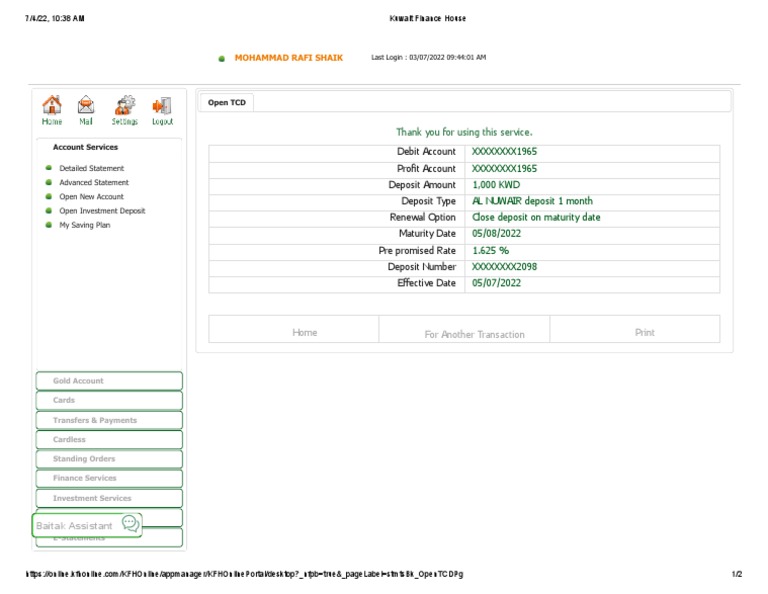
Task: Open the Baitak Assistant chat bubble icon
Action: [130, 523]
